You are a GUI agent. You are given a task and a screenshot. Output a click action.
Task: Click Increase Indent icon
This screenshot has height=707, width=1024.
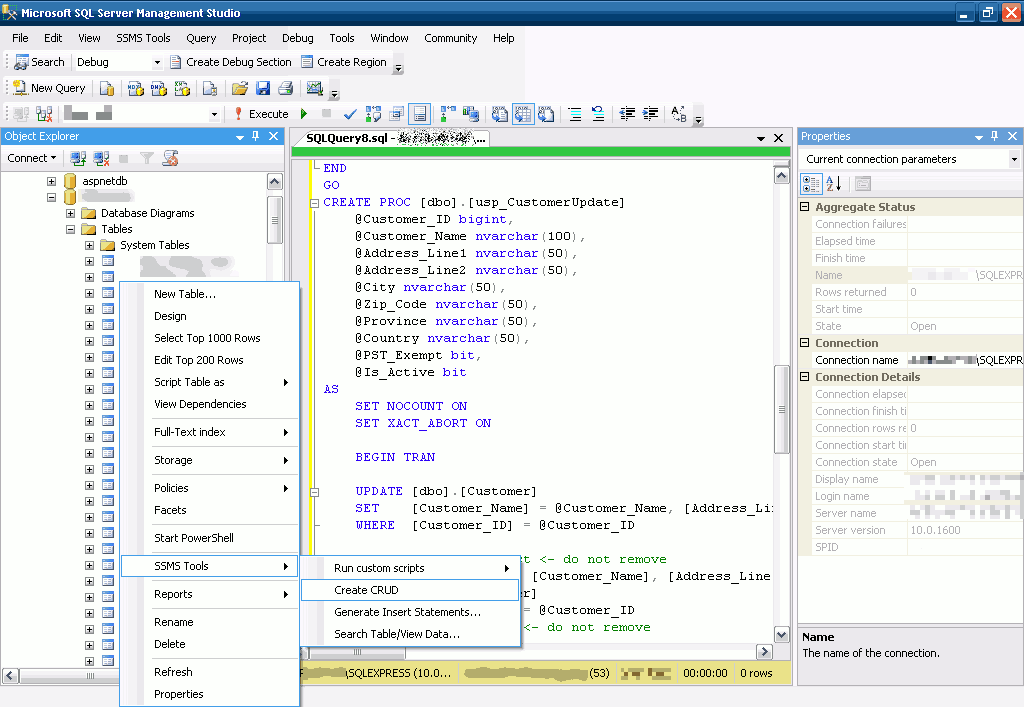[x=650, y=114]
